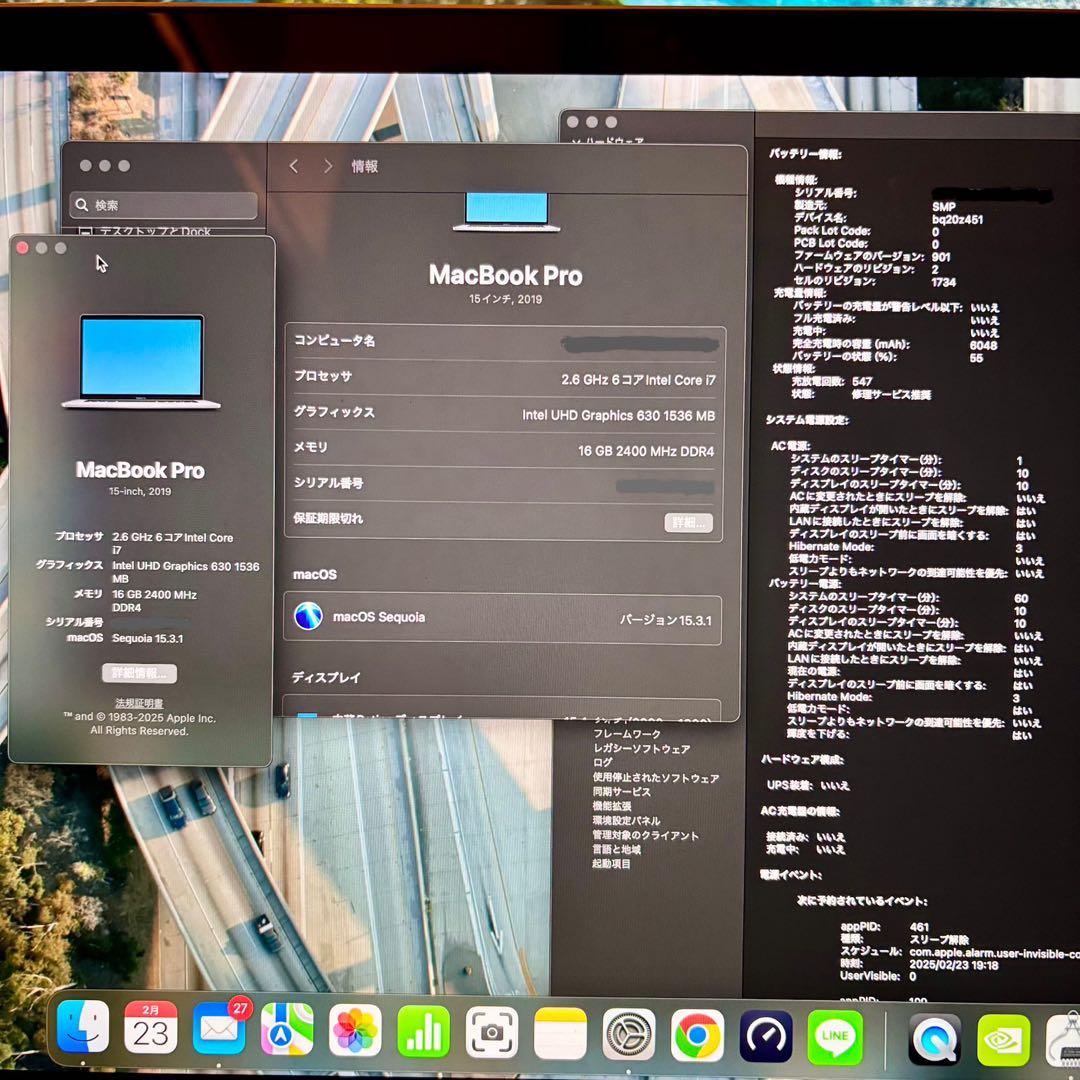Select フレームワーク in System Information sidebar

tap(627, 734)
